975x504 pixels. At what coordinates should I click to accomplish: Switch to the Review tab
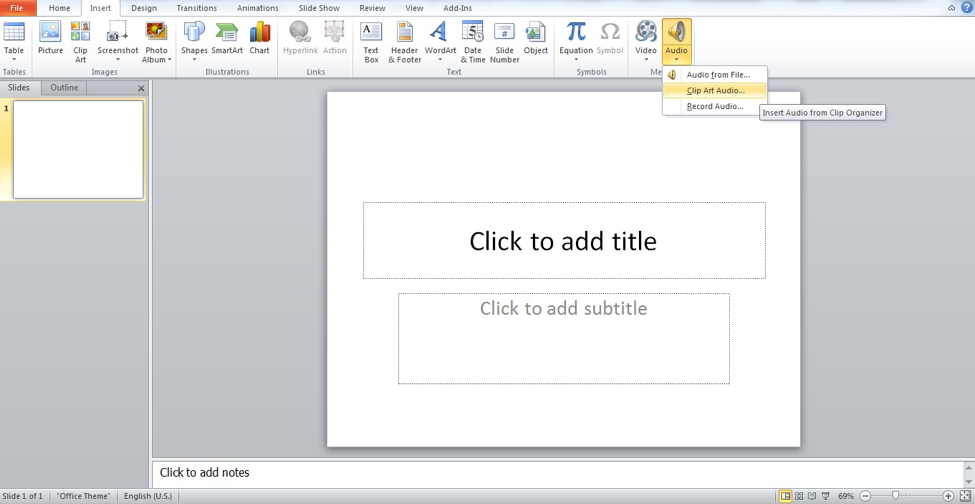[x=372, y=8]
